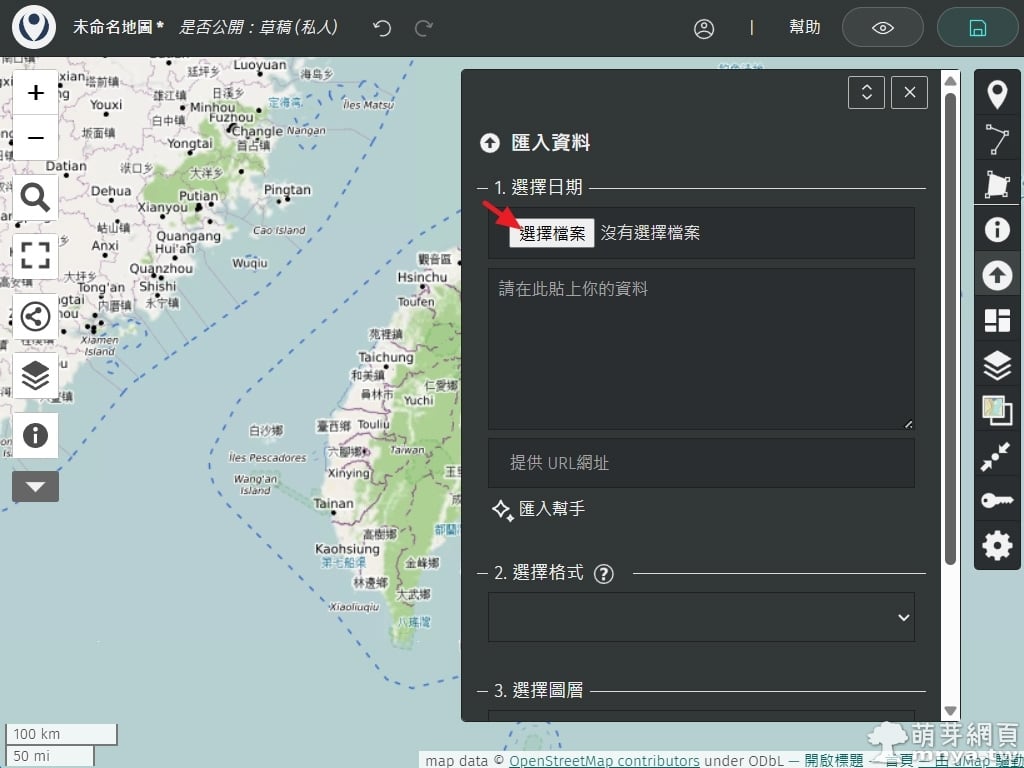This screenshot has height=768, width=1024.
Task: Expand more controls with down arrow
Action: click(35, 487)
